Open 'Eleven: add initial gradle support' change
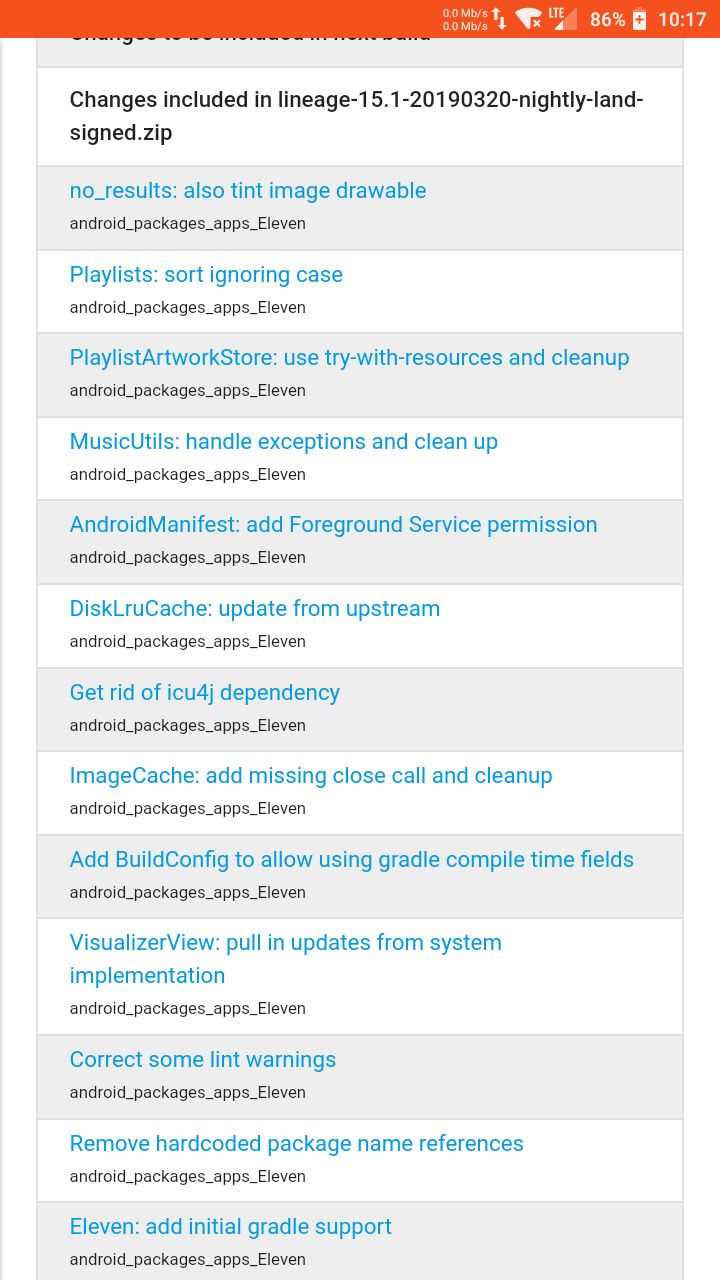Screen dimensions: 720x1280 point(231,1227)
